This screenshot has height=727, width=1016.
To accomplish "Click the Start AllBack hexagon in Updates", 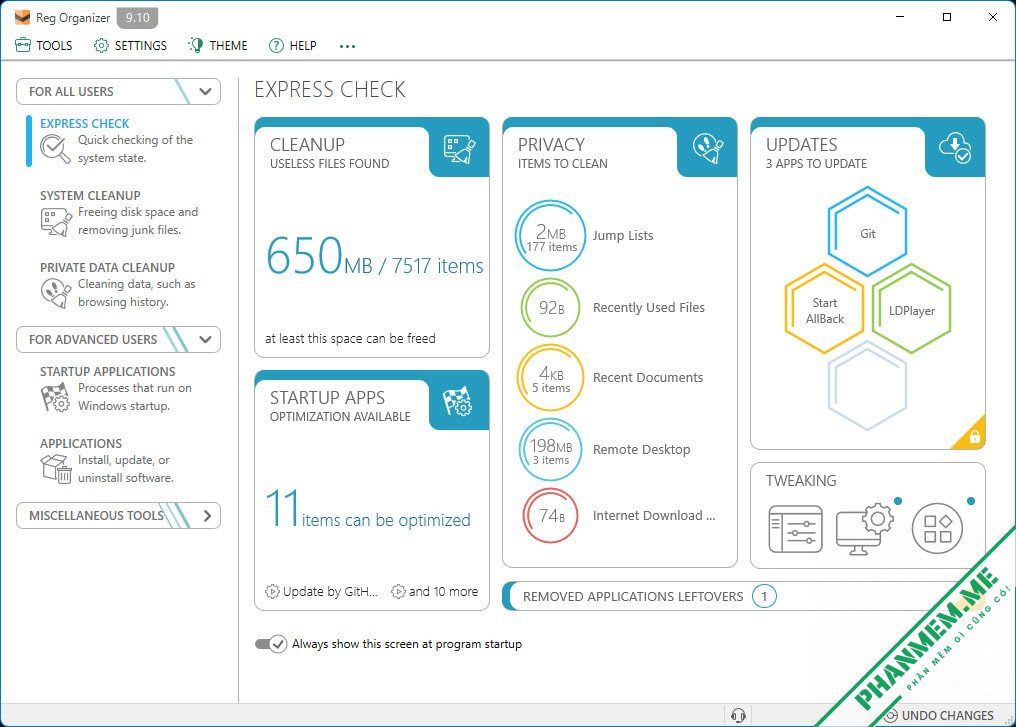I will pos(824,310).
